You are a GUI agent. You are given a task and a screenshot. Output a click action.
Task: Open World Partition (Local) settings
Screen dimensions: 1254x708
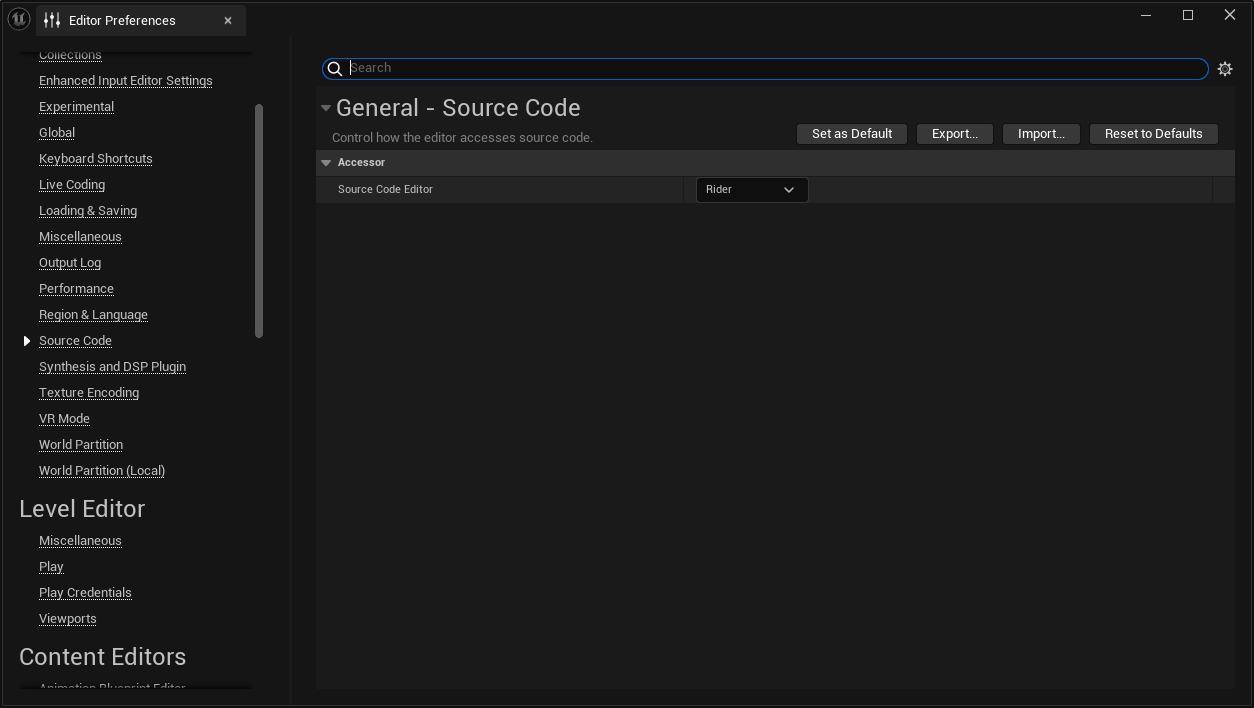[102, 471]
